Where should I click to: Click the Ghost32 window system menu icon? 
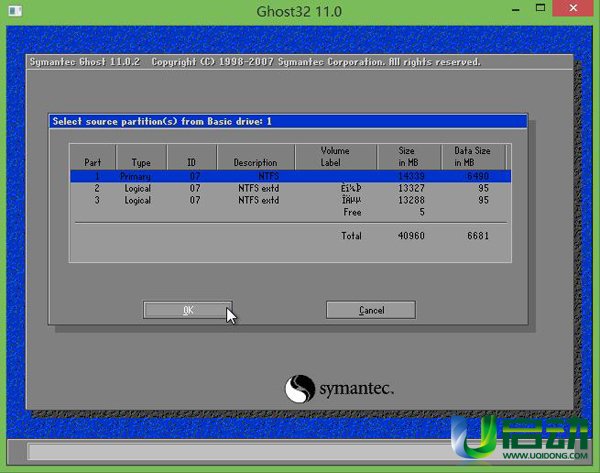tap(15, 10)
